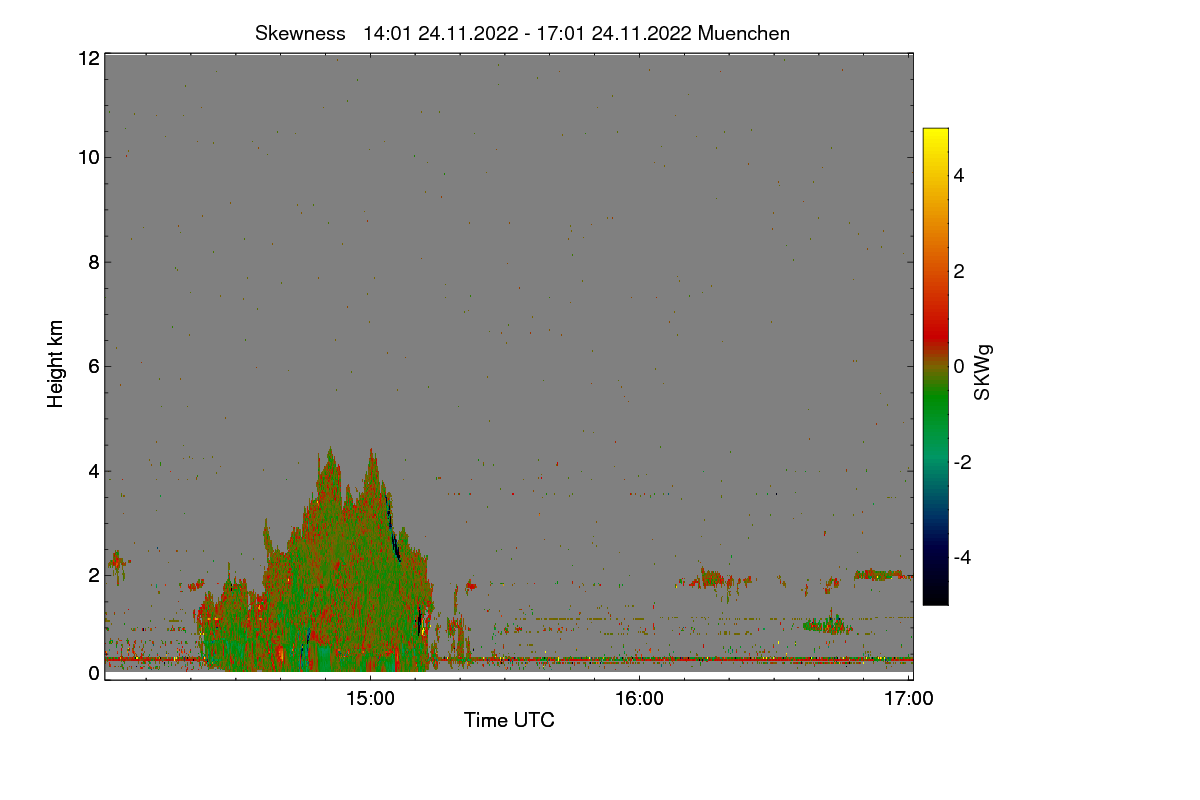The height and width of the screenshot is (800, 1200).
Task: Click the Time UTC axis title
Action: click(509, 720)
